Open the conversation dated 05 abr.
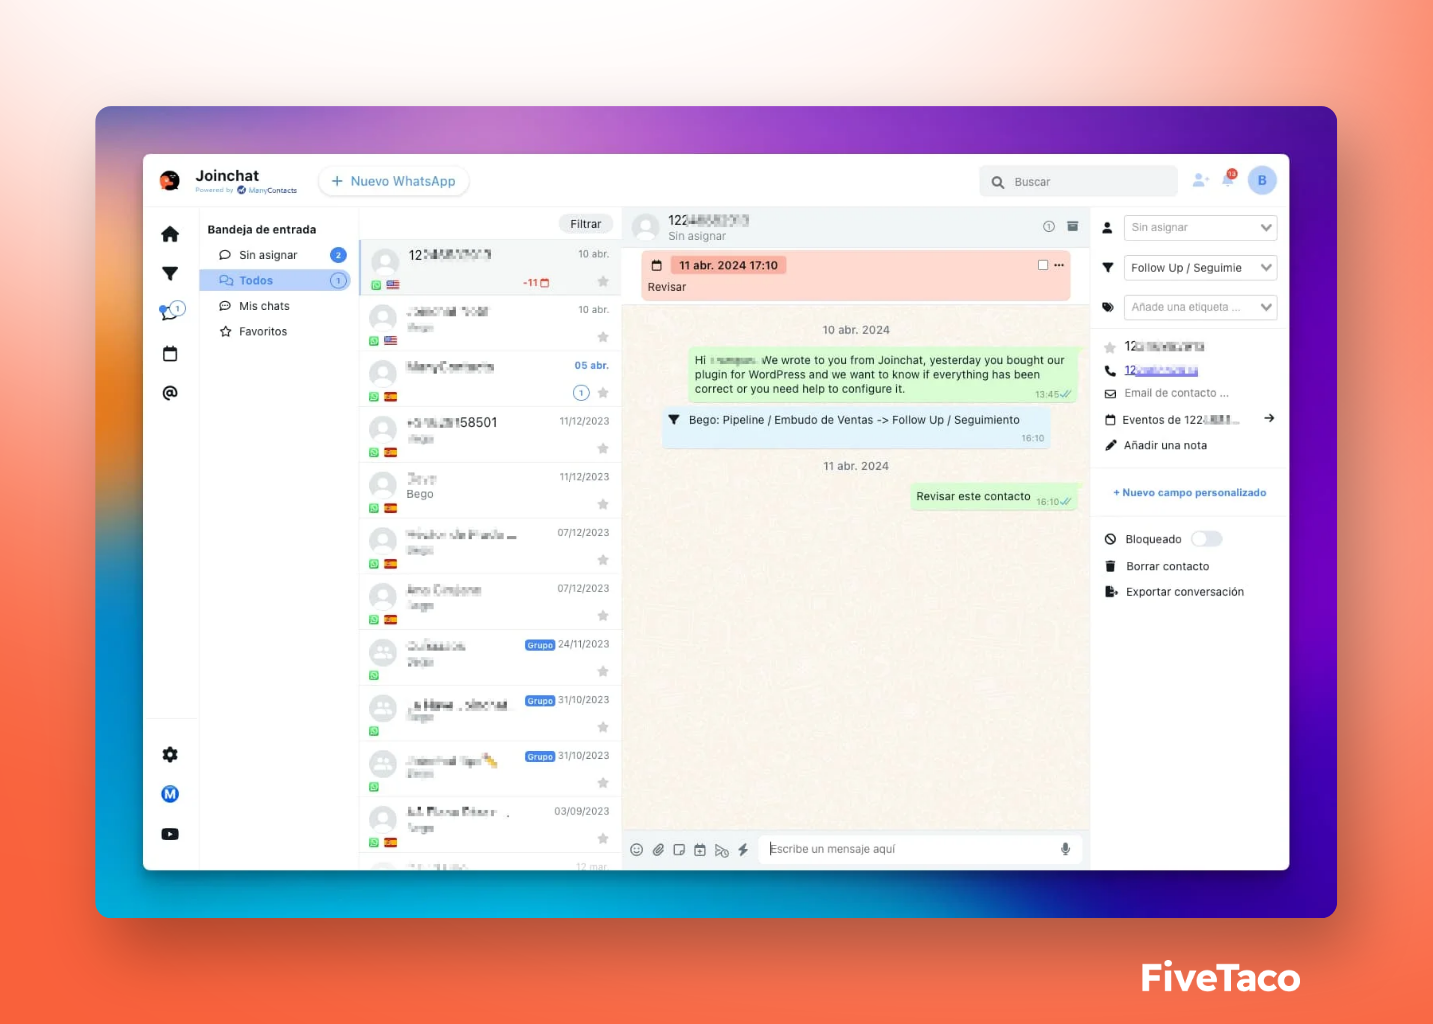Viewport: 1433px width, 1024px height. click(x=490, y=379)
